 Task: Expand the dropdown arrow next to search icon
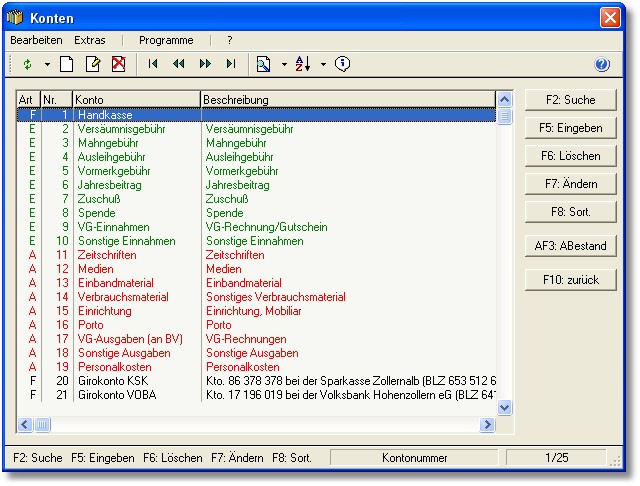coord(283,64)
